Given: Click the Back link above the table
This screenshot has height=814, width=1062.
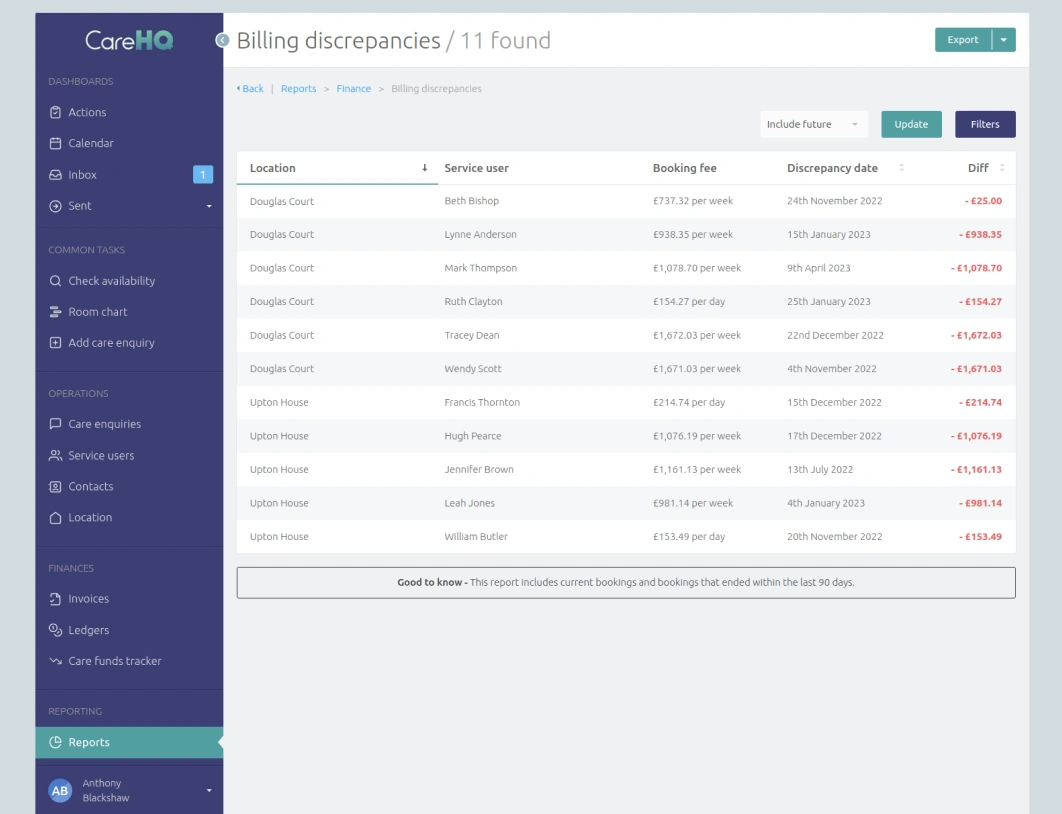Looking at the screenshot, I should (251, 88).
